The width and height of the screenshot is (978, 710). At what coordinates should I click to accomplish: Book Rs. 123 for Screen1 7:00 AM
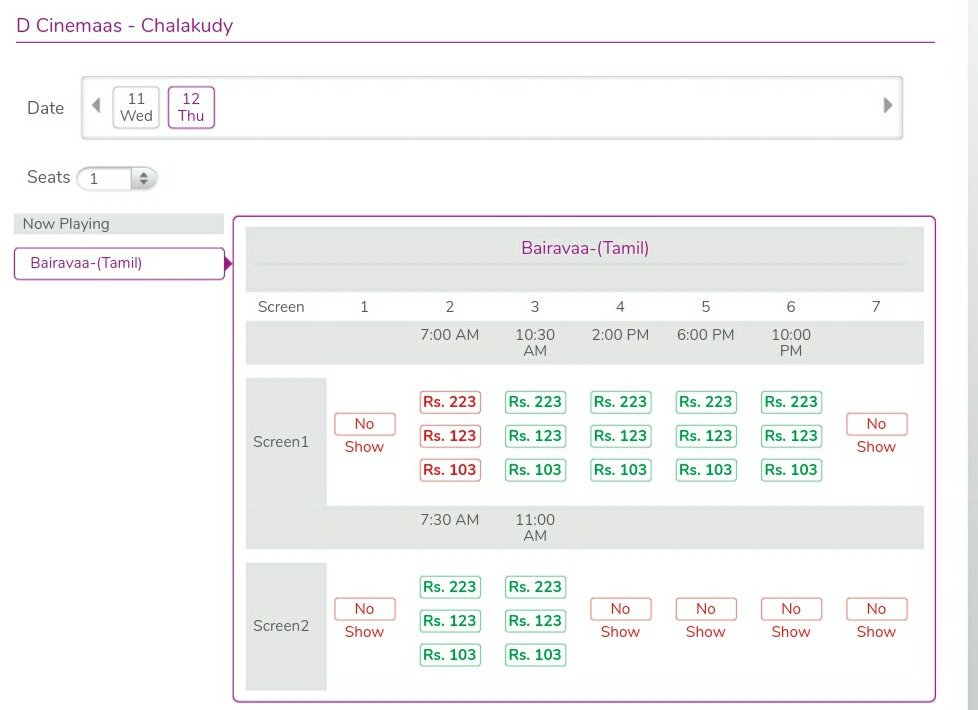pyautogui.click(x=450, y=435)
